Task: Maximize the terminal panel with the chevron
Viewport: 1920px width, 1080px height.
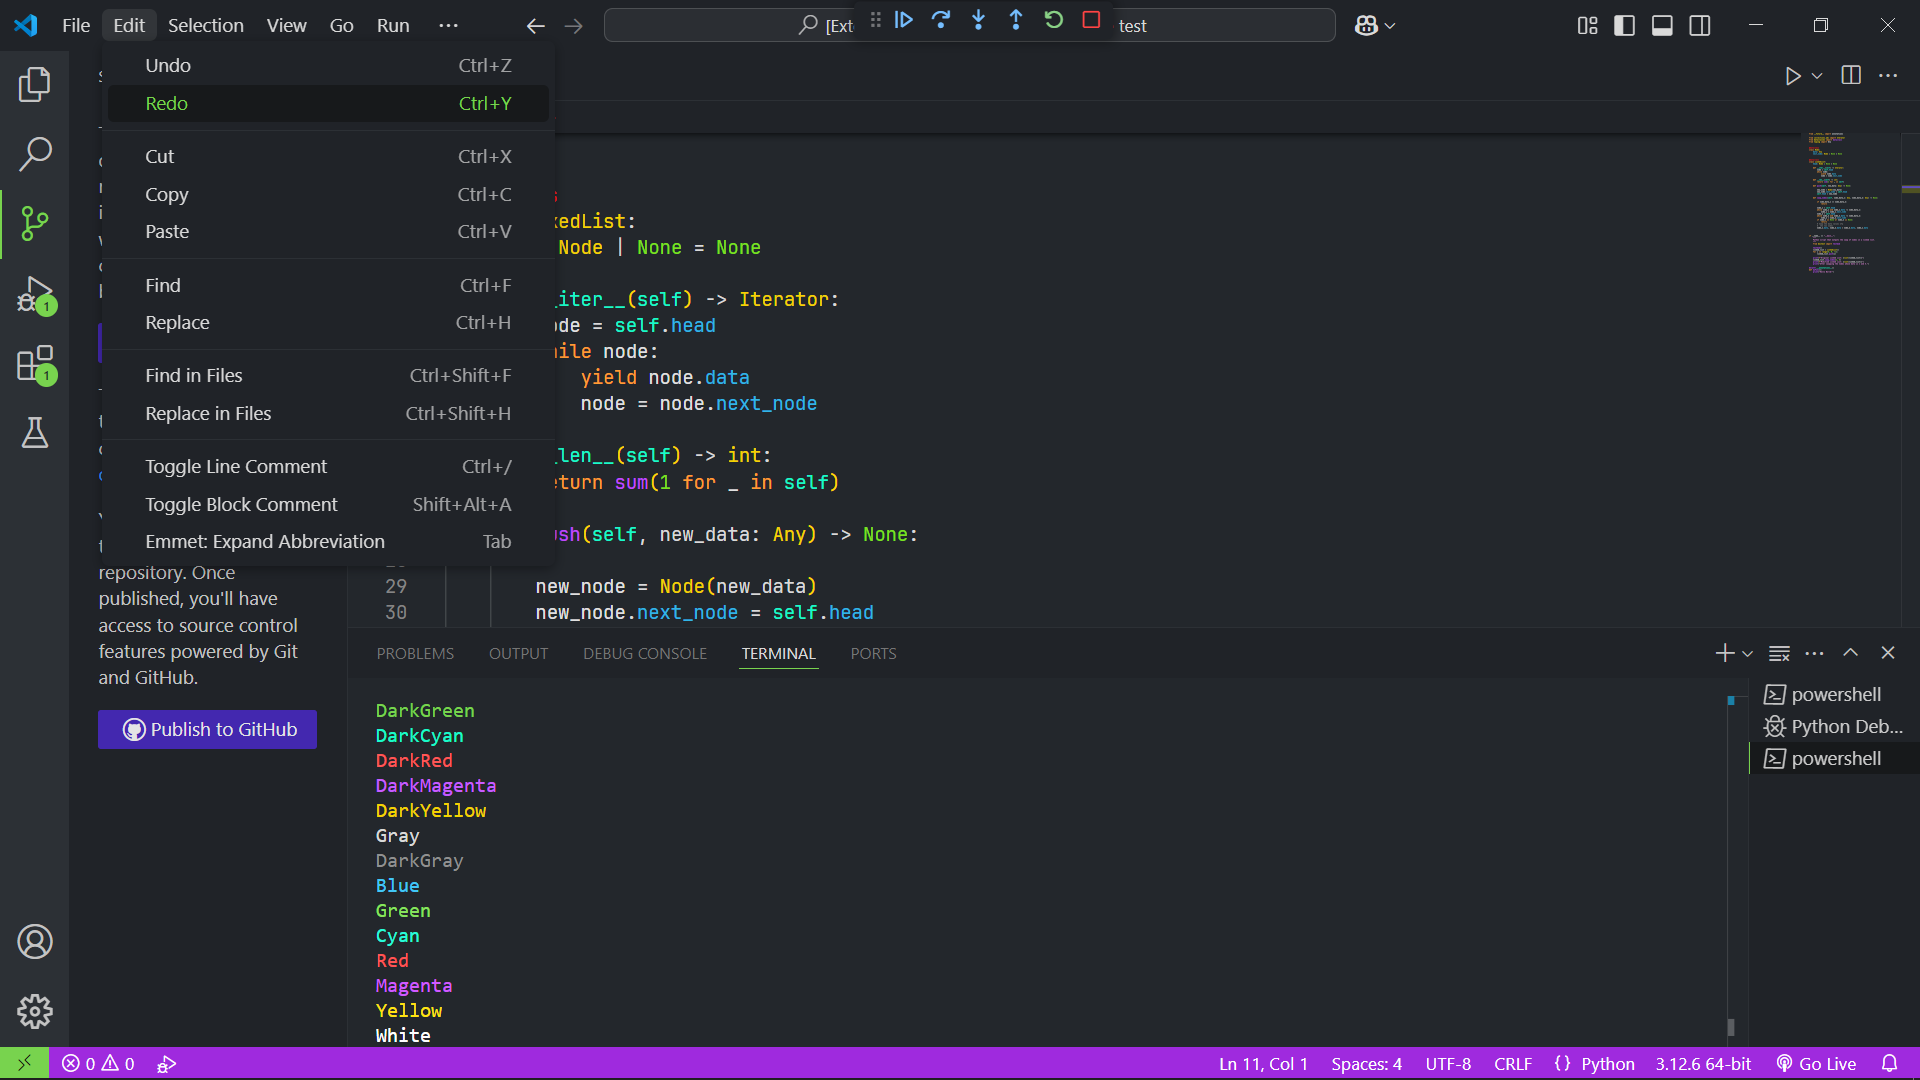Action: click(x=1851, y=653)
